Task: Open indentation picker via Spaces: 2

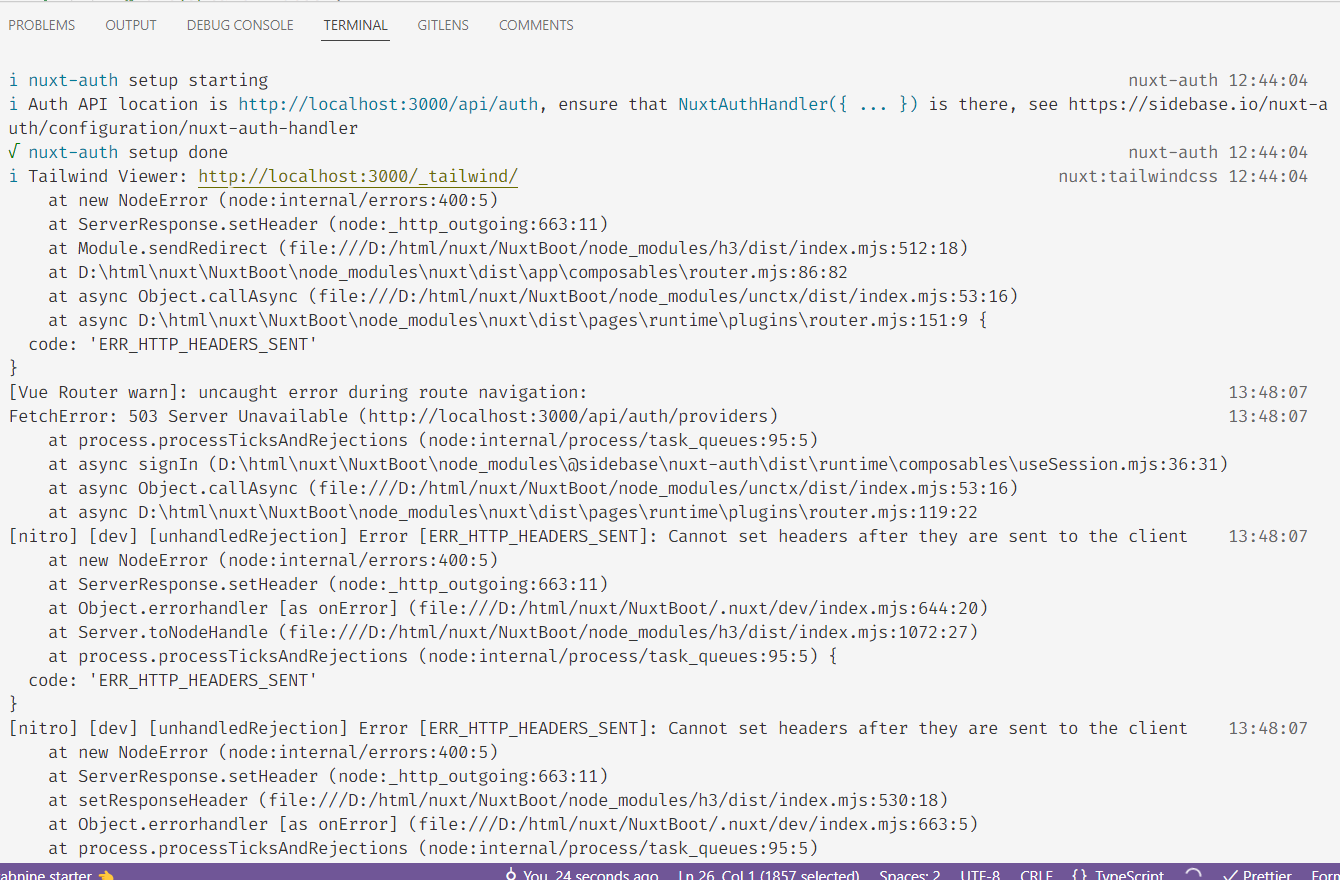Action: [x=908, y=874]
